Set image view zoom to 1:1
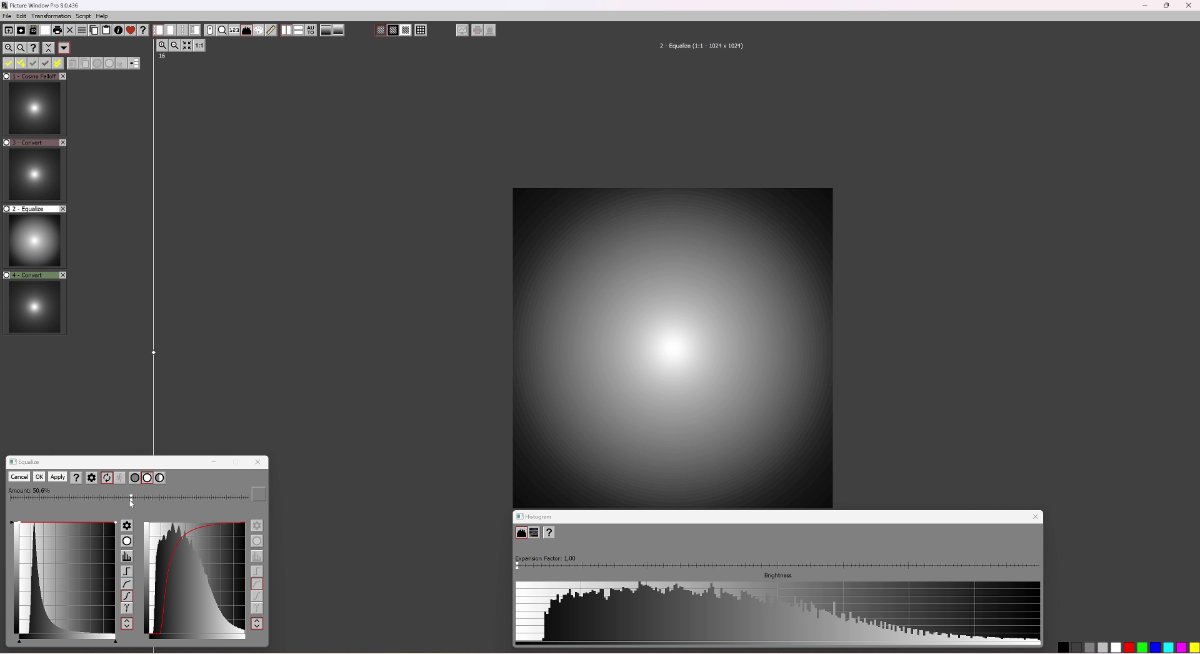Viewport: 1200px width, 654px height. pyautogui.click(x=199, y=45)
